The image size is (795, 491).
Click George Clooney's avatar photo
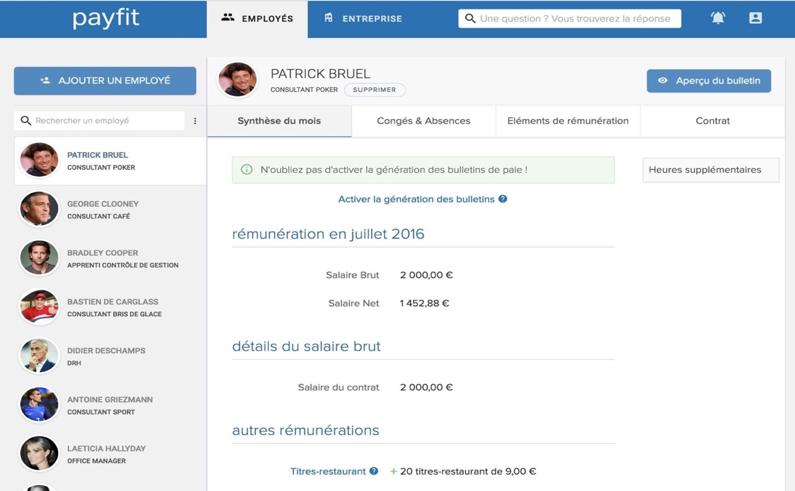coord(39,209)
